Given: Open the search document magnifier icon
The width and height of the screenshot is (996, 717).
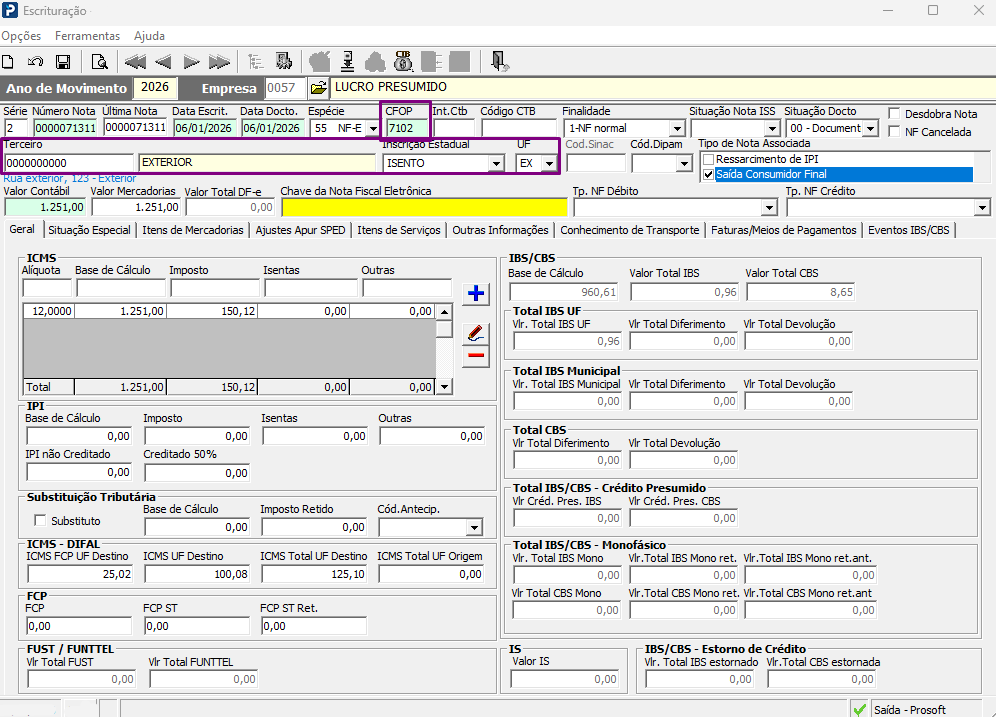Looking at the screenshot, I should pos(99,62).
